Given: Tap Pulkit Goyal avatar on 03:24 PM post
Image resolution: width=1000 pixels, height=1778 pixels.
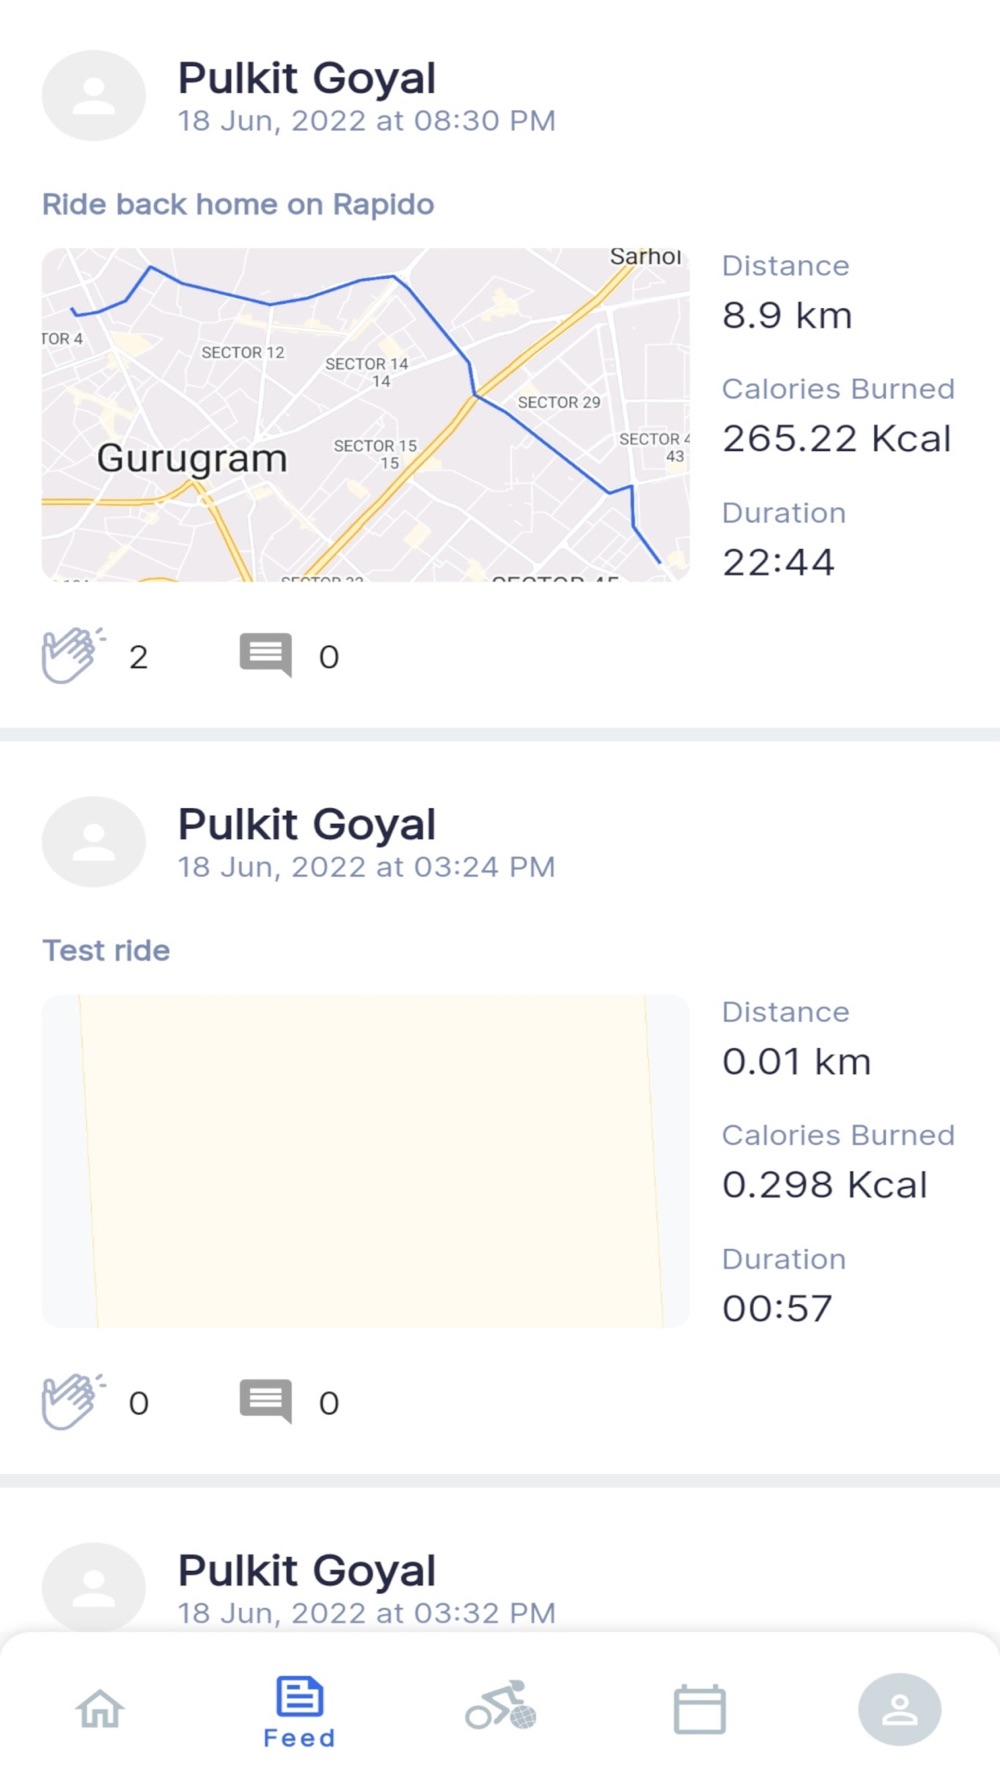Looking at the screenshot, I should 93,842.
